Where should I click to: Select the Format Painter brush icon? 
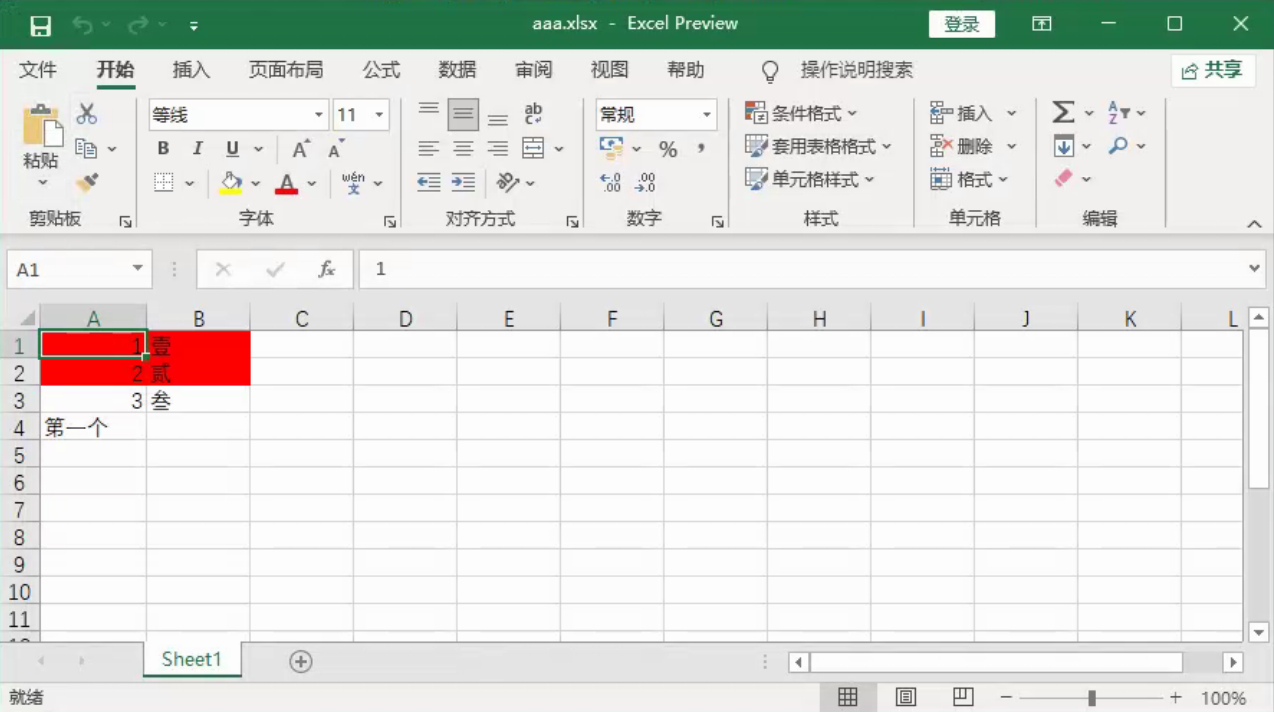click(x=87, y=183)
